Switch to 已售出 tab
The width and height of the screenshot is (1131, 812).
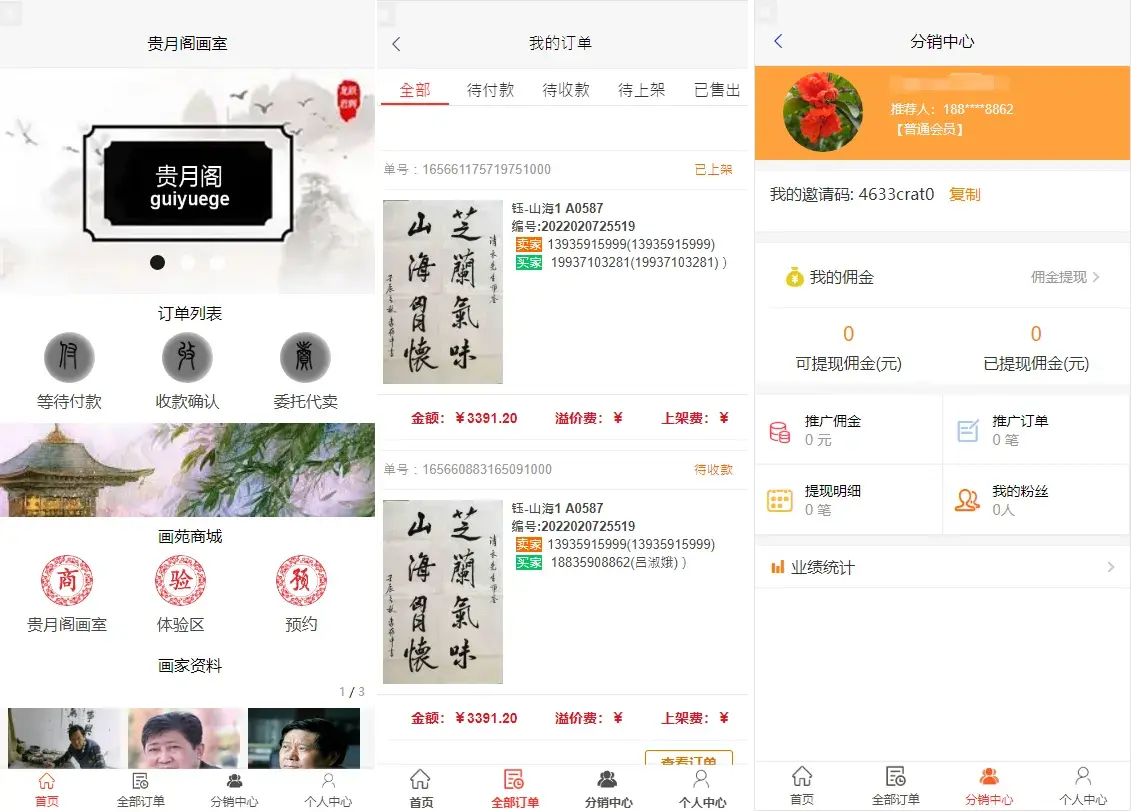tap(717, 90)
